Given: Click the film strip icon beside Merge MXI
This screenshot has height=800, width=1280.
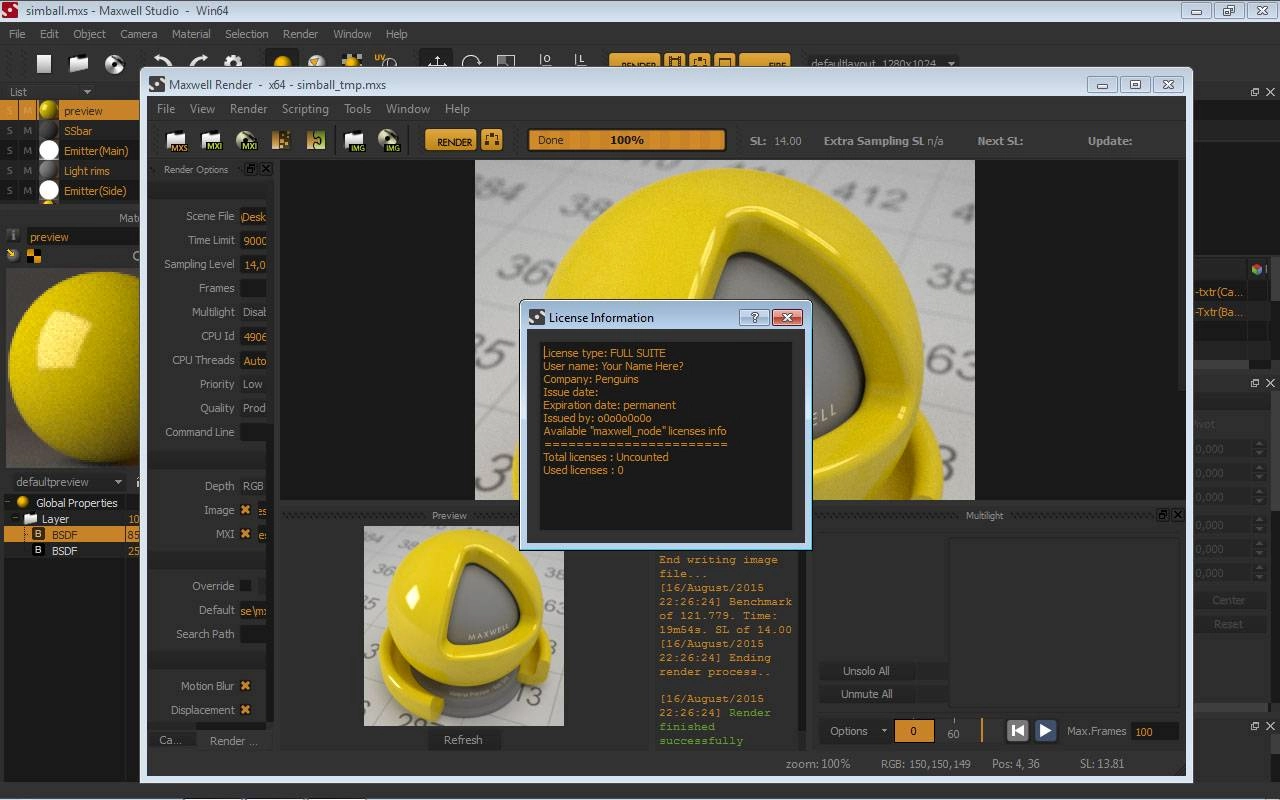Looking at the screenshot, I should click(x=281, y=141).
